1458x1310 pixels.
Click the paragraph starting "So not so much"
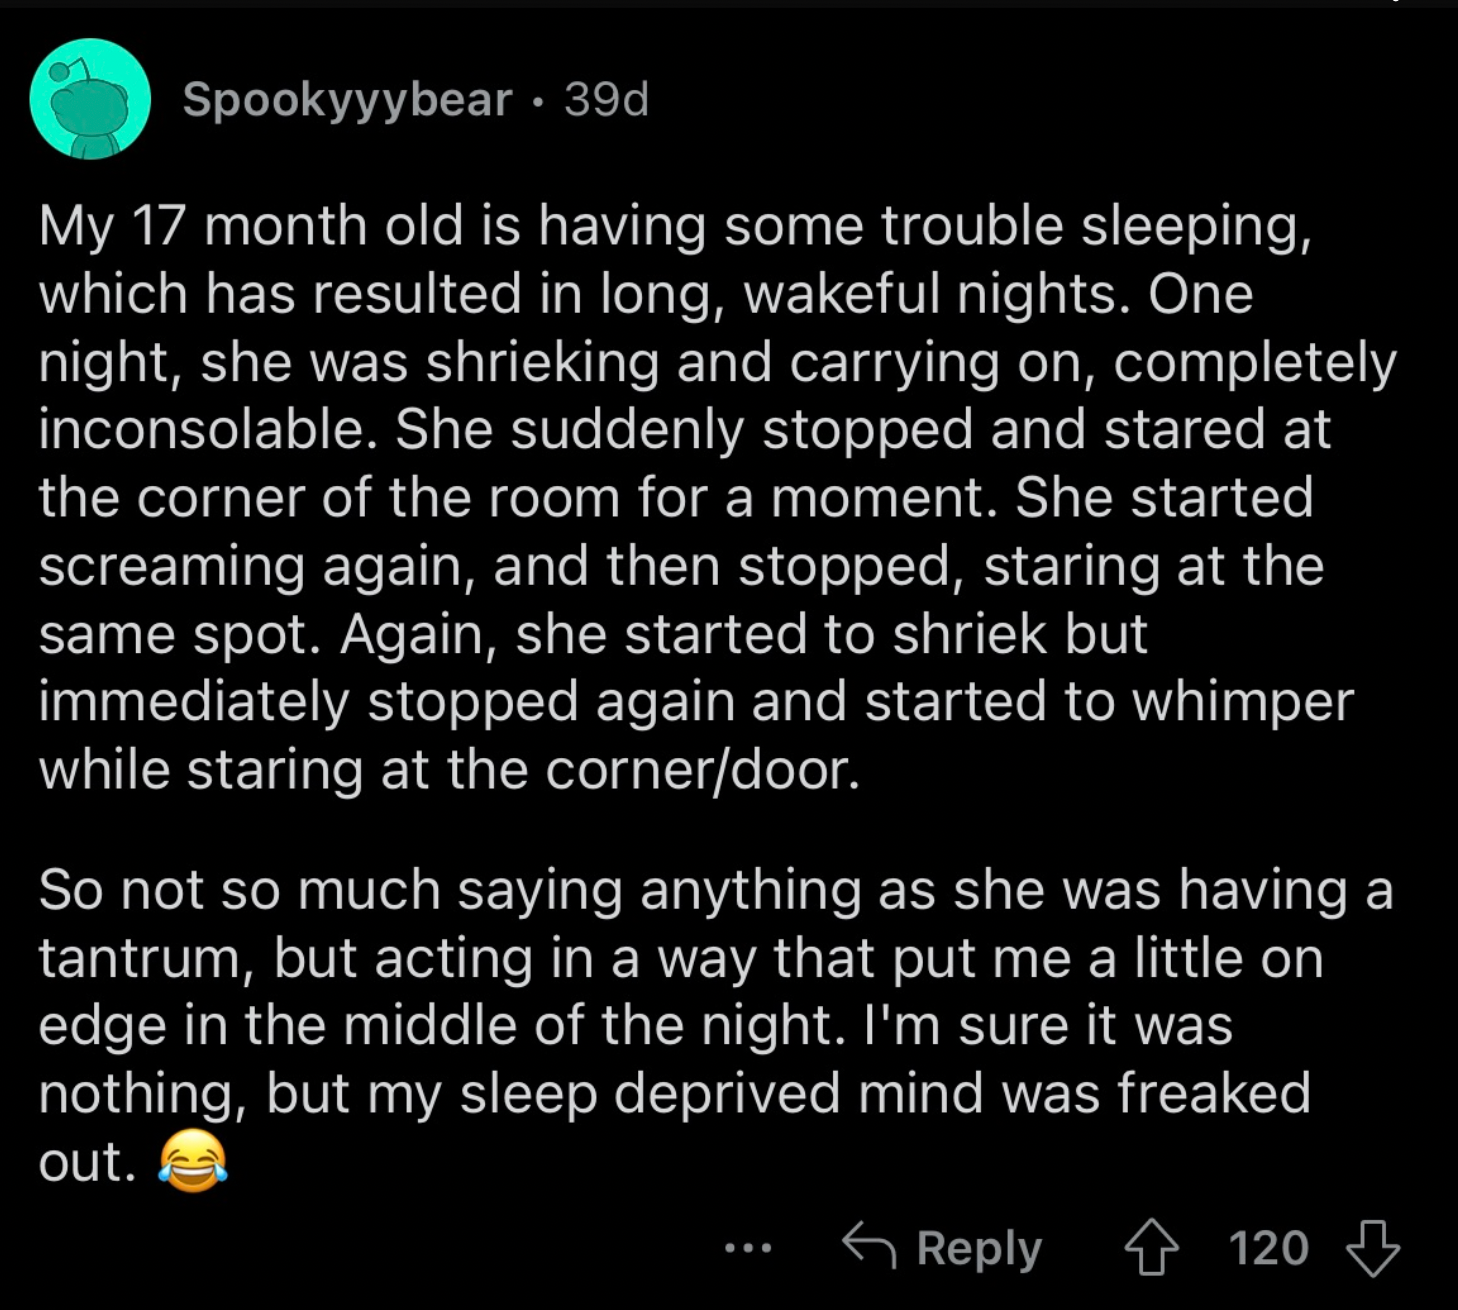click(x=716, y=1026)
